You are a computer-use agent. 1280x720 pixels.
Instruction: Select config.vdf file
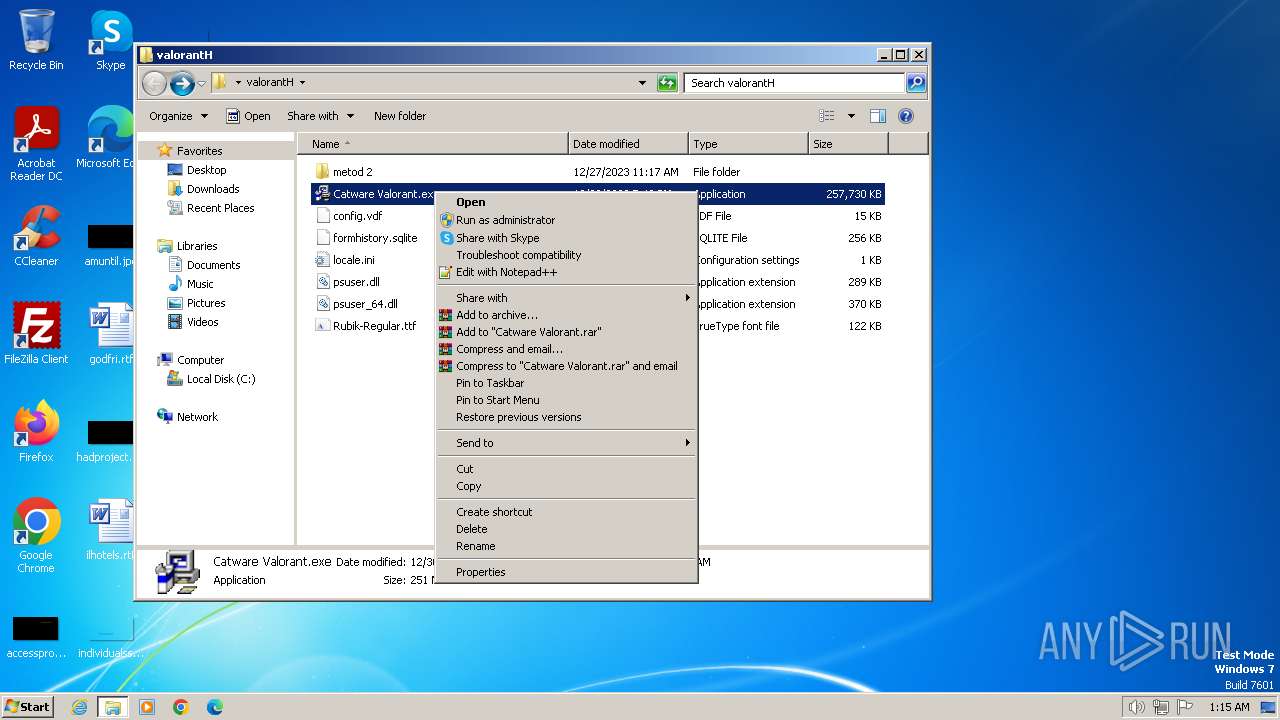tap(357, 216)
